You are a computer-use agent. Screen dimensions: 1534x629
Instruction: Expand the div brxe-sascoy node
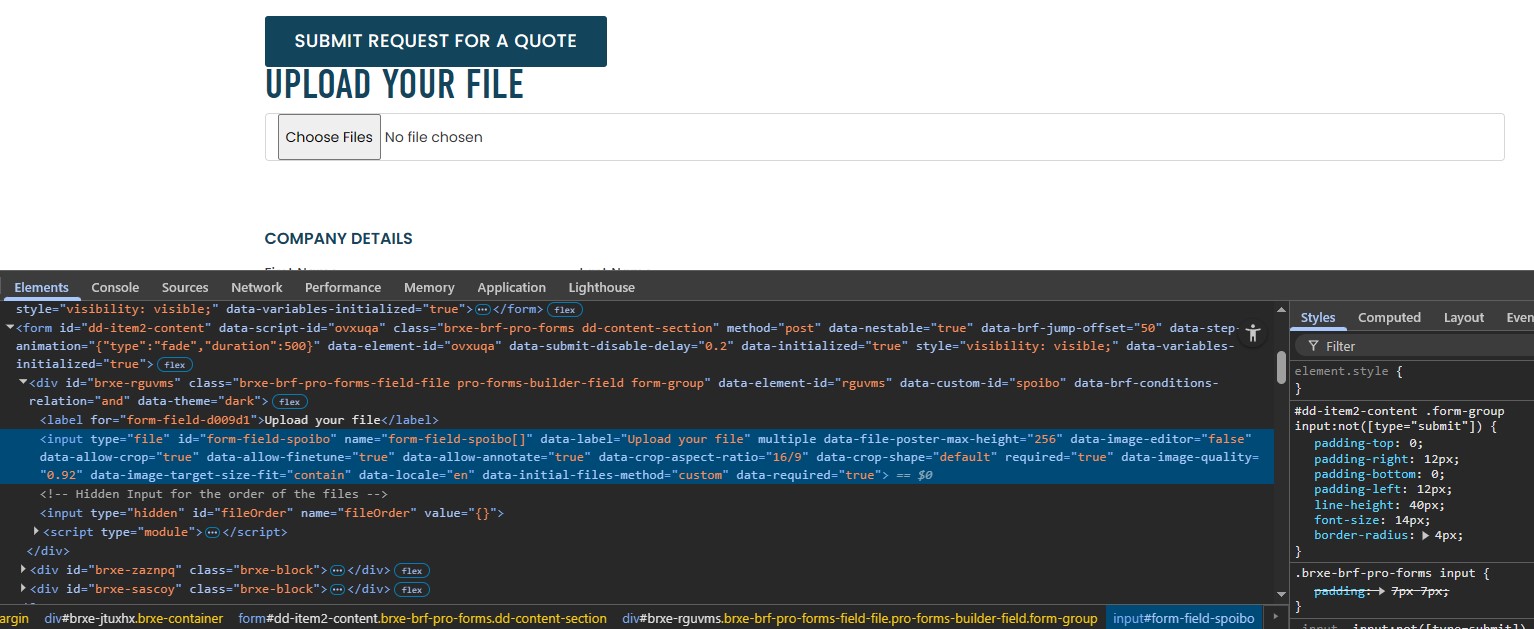[24, 588]
